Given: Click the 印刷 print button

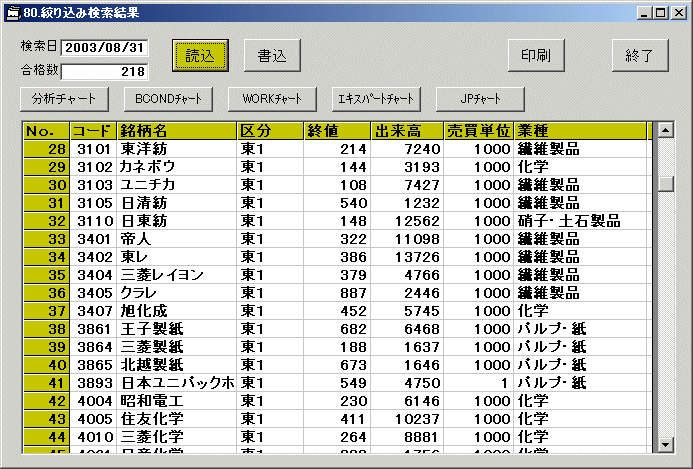Looking at the screenshot, I should point(536,56).
